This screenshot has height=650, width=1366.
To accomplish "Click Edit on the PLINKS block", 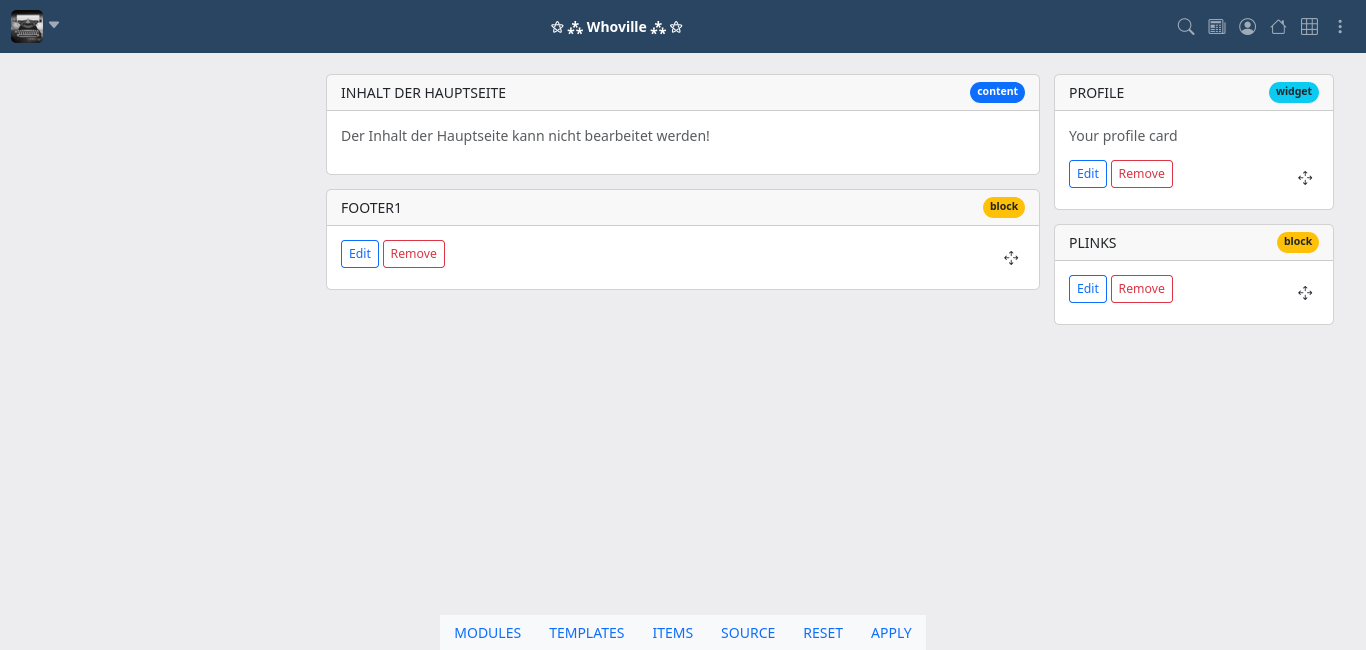I will [x=1088, y=289].
